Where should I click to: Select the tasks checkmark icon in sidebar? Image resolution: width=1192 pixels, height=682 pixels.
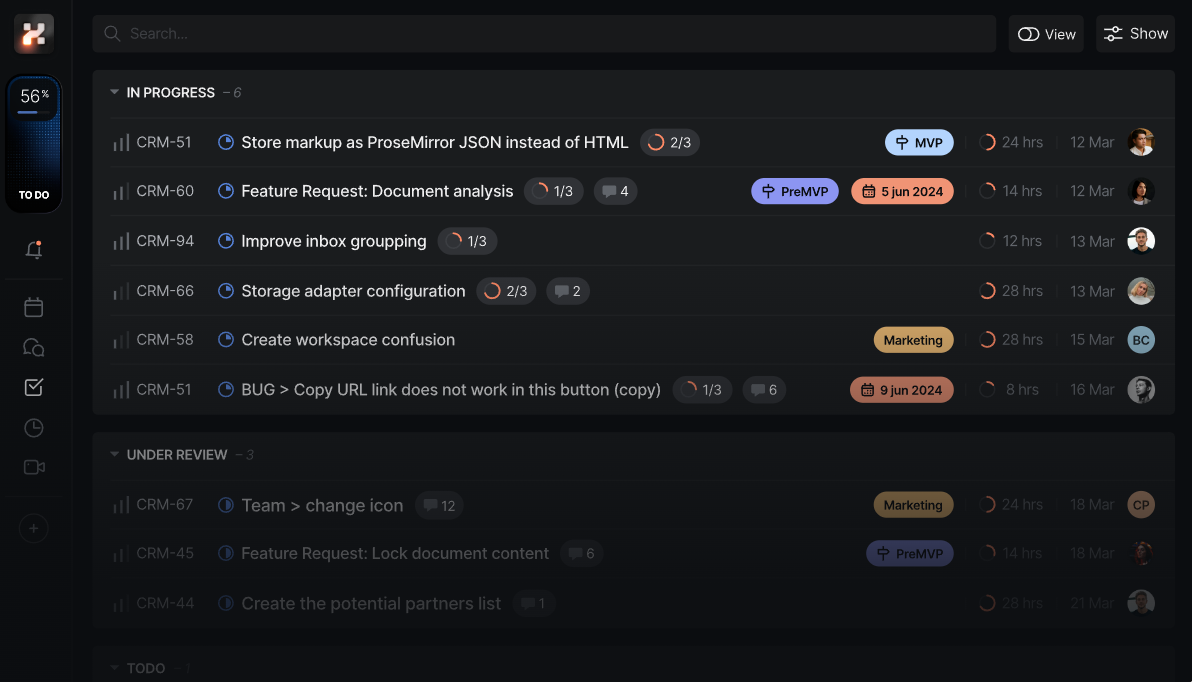click(34, 388)
